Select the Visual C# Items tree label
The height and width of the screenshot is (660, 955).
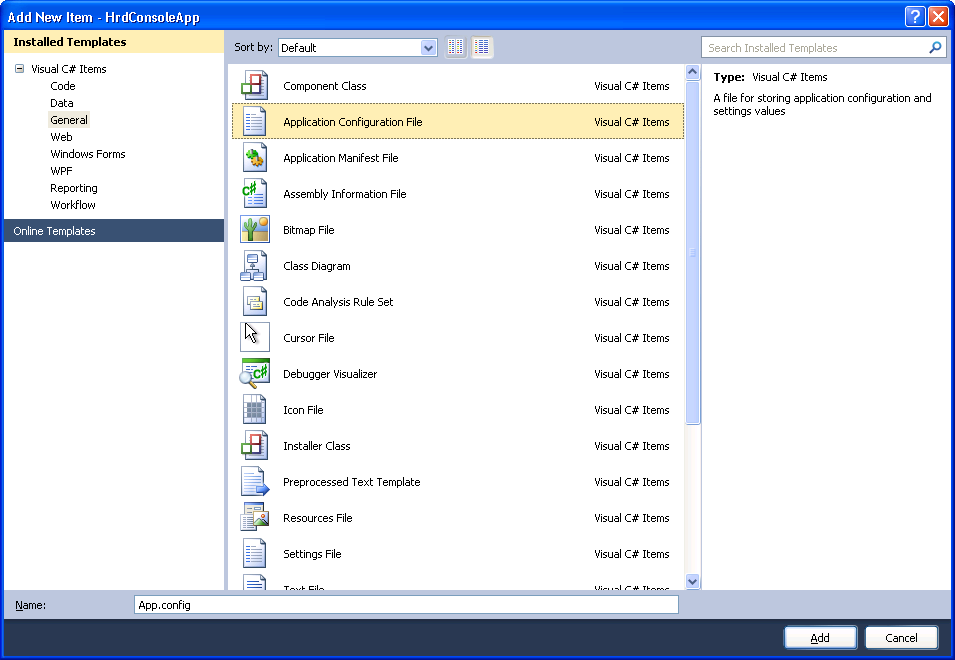tap(69, 69)
